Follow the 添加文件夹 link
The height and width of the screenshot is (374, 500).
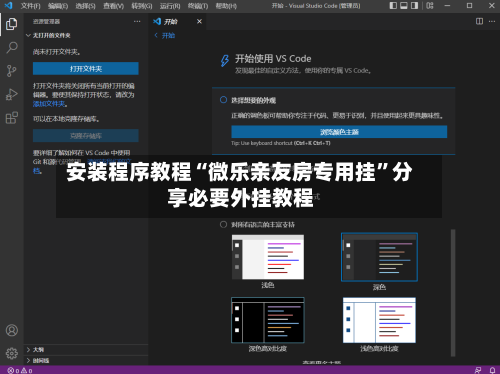tap(50, 104)
